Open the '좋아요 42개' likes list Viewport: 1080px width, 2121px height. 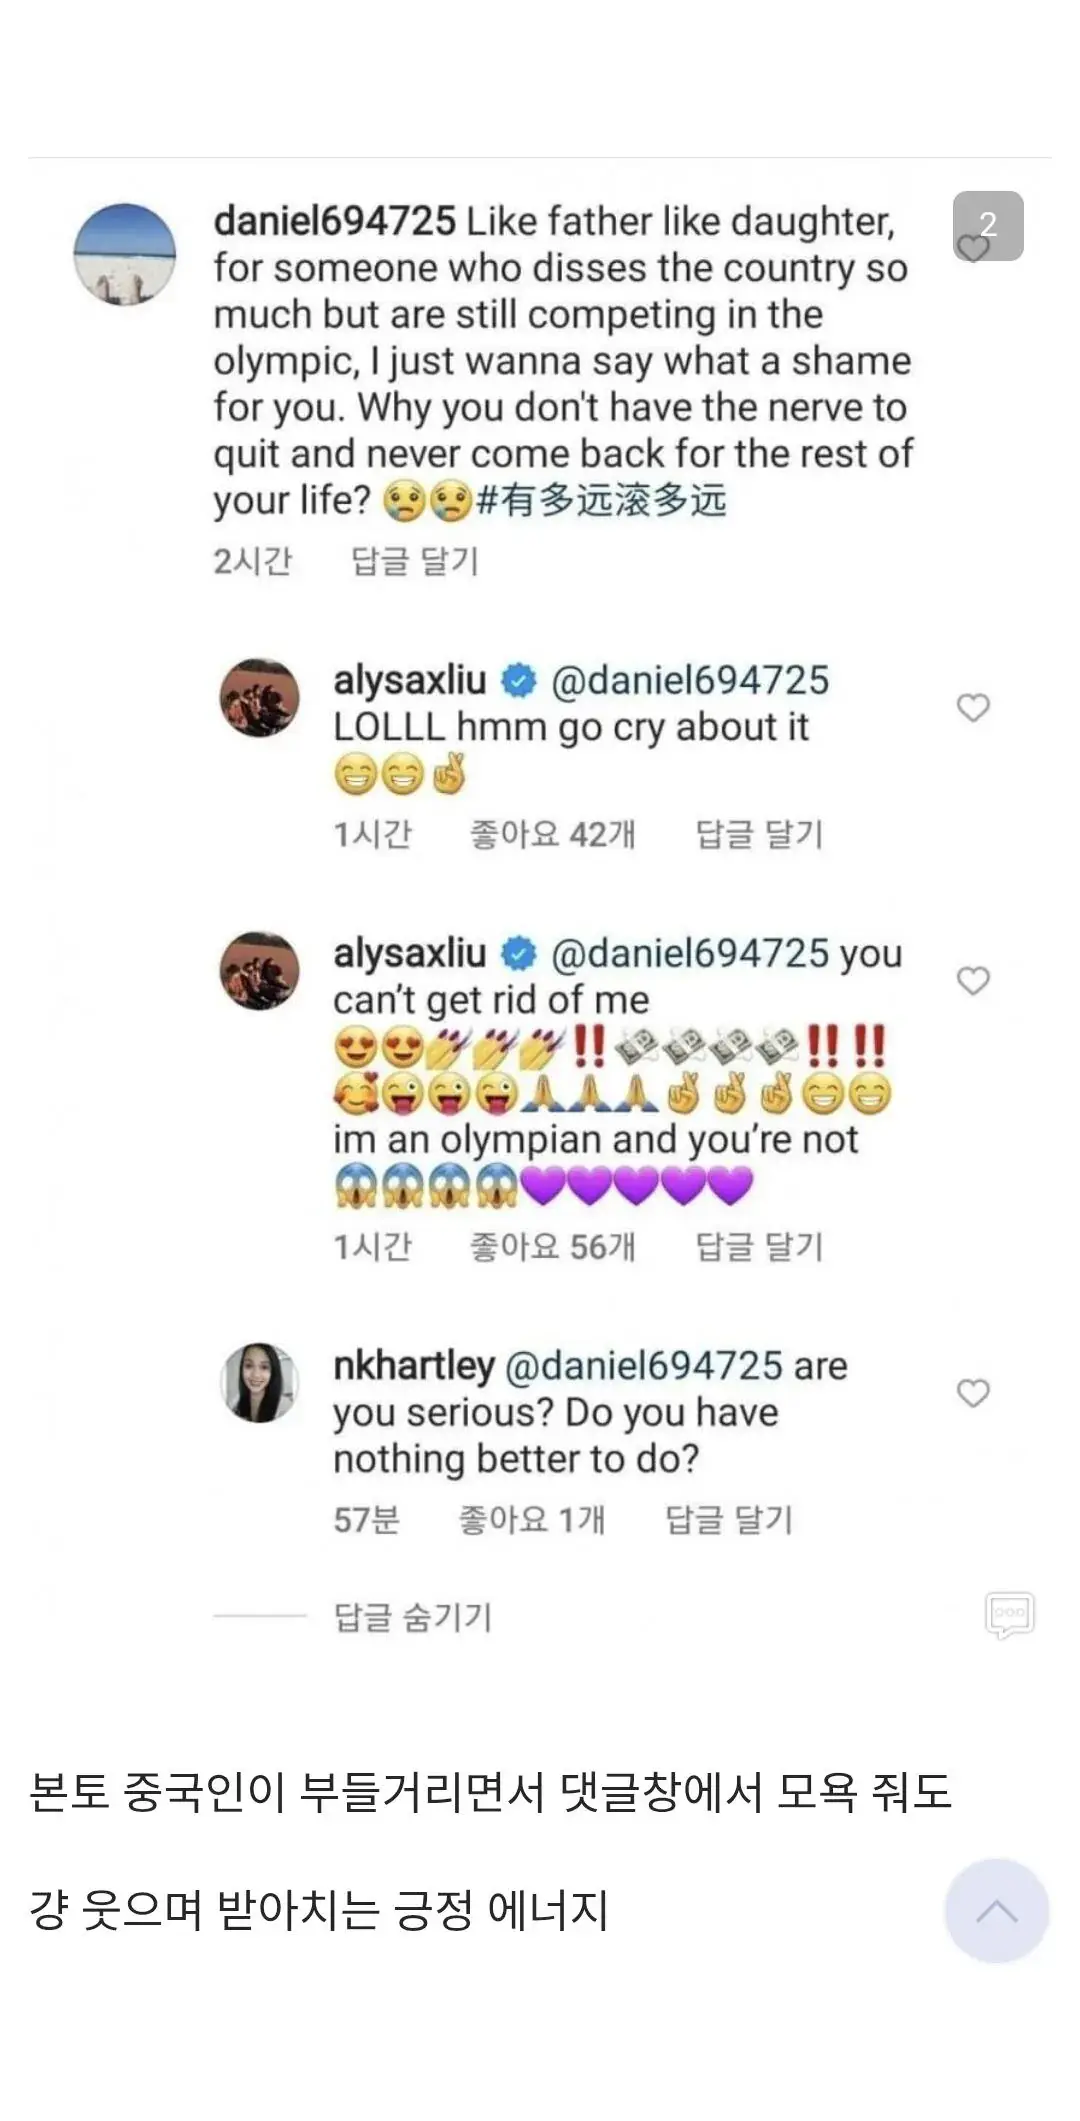point(552,834)
